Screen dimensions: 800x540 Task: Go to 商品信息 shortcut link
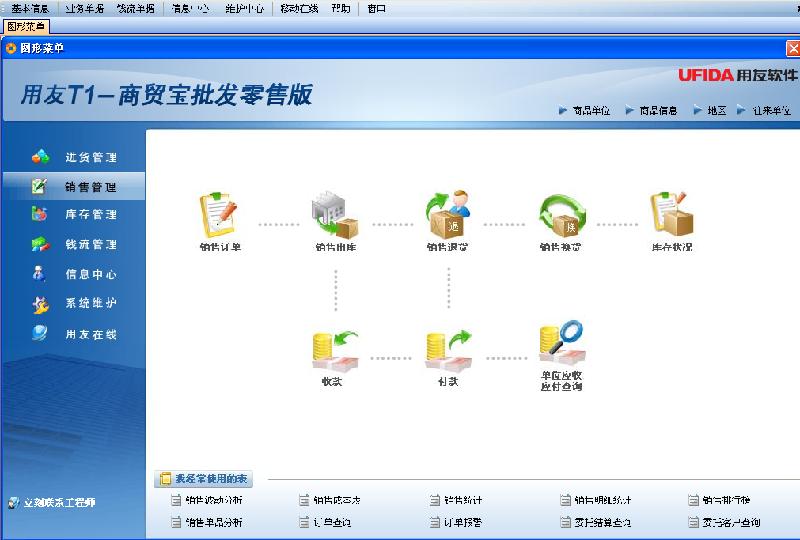pyautogui.click(x=658, y=110)
